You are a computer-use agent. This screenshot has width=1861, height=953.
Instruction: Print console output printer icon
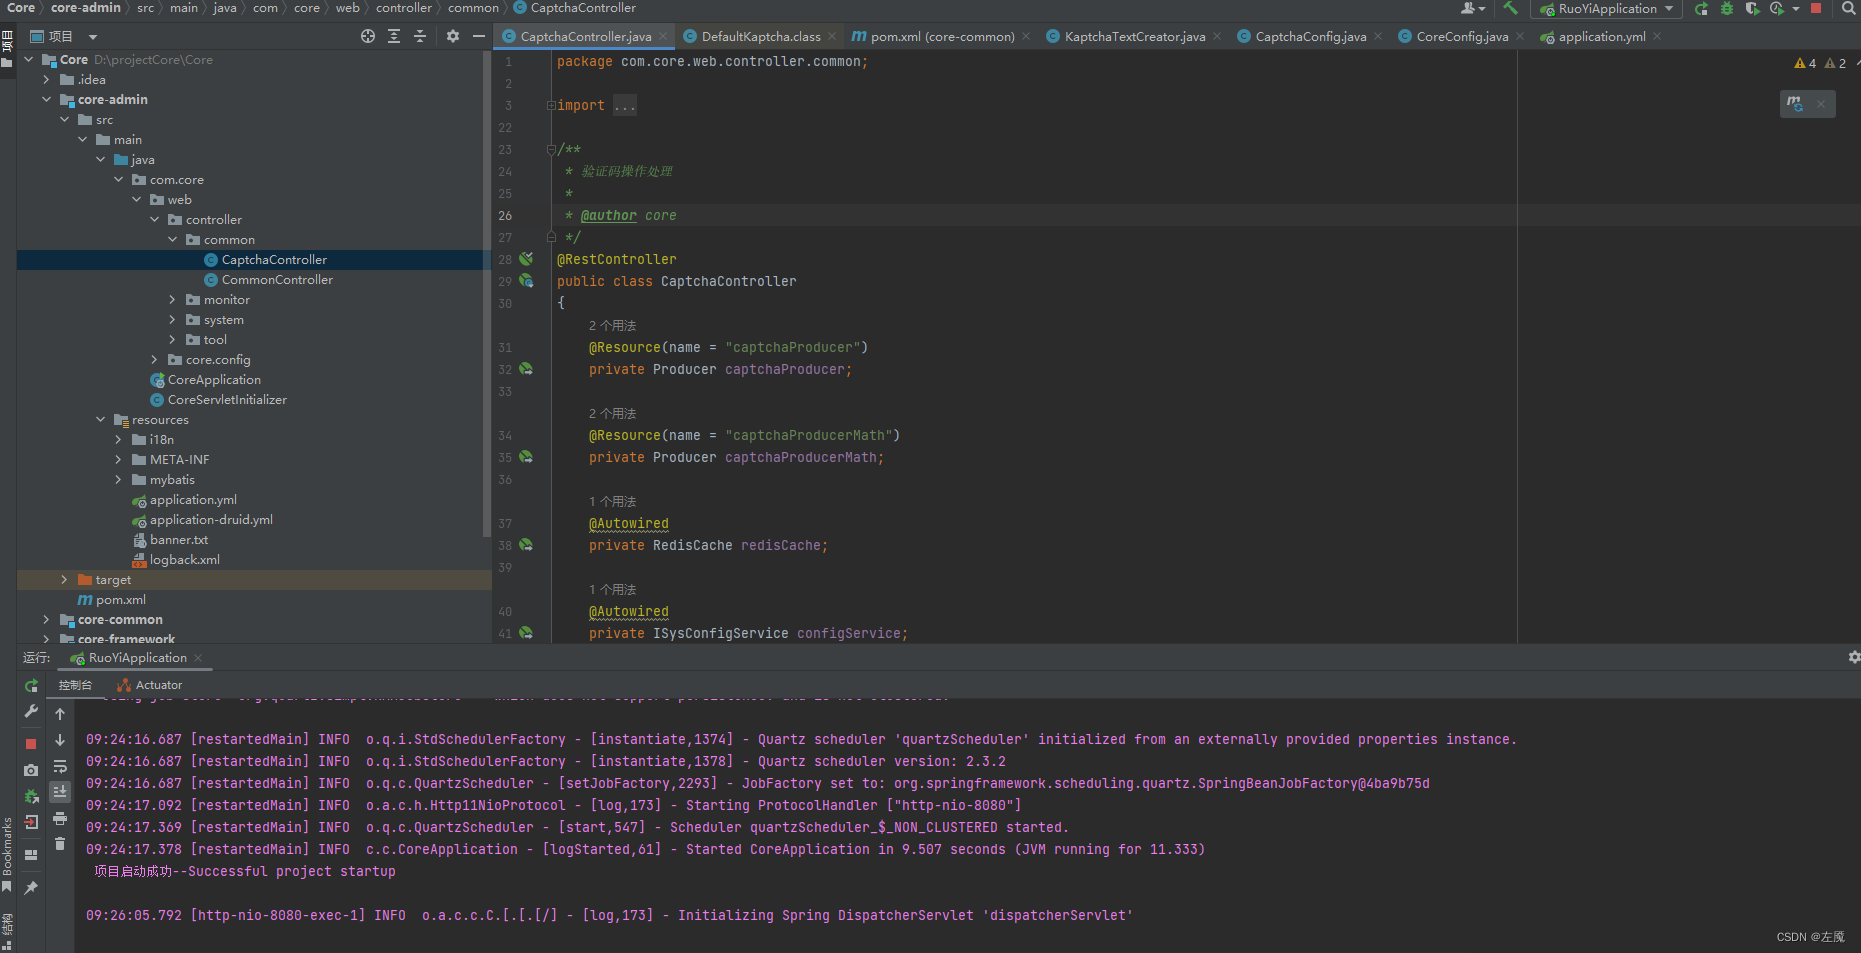[60, 818]
